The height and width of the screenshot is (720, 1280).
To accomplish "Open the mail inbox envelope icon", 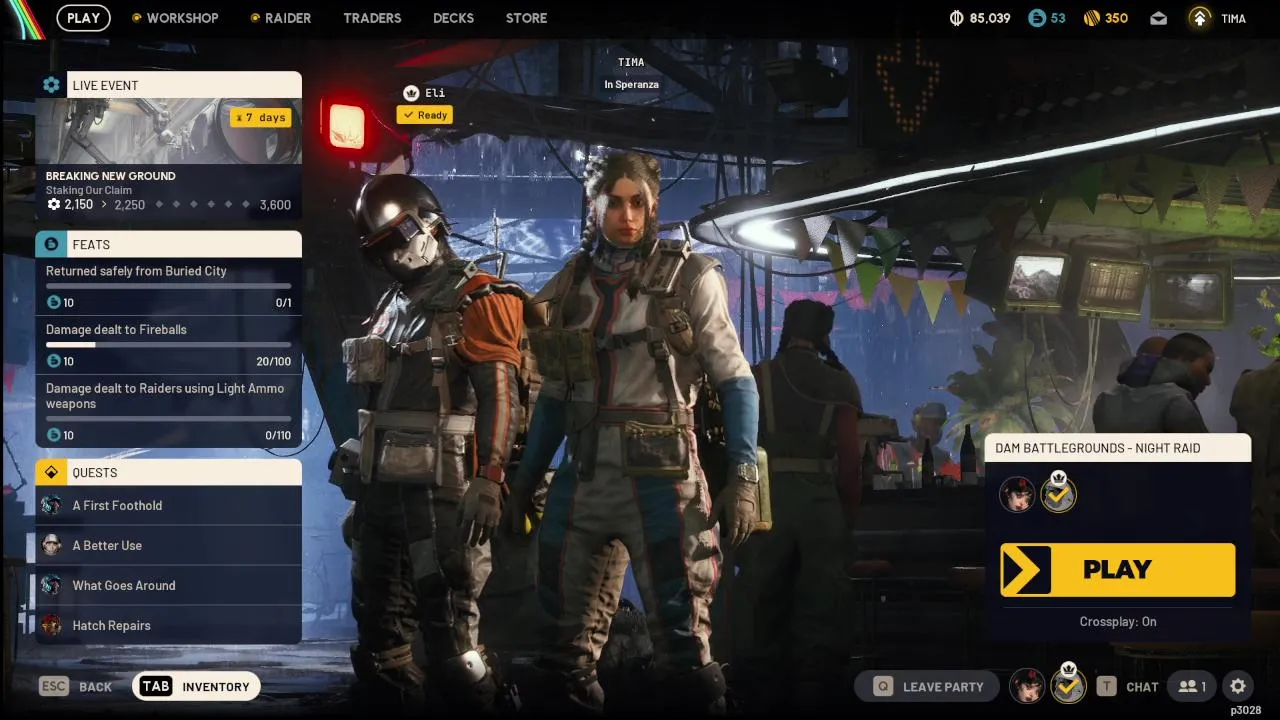I will pos(1158,18).
